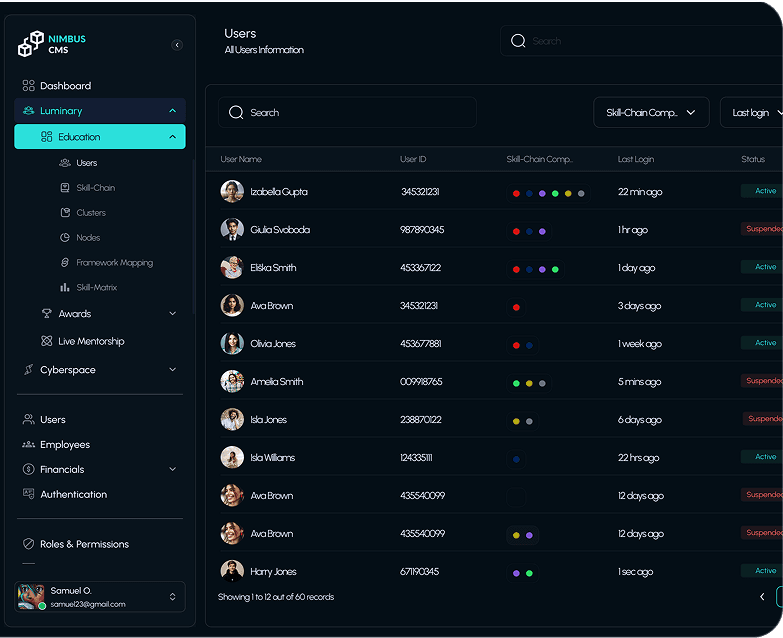Click the Live Mentorship icon
Viewport: 783px width, 638px height.
[46, 341]
